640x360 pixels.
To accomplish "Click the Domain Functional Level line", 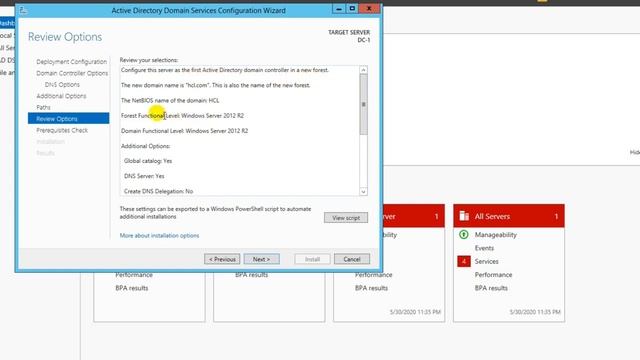I will tap(184, 131).
